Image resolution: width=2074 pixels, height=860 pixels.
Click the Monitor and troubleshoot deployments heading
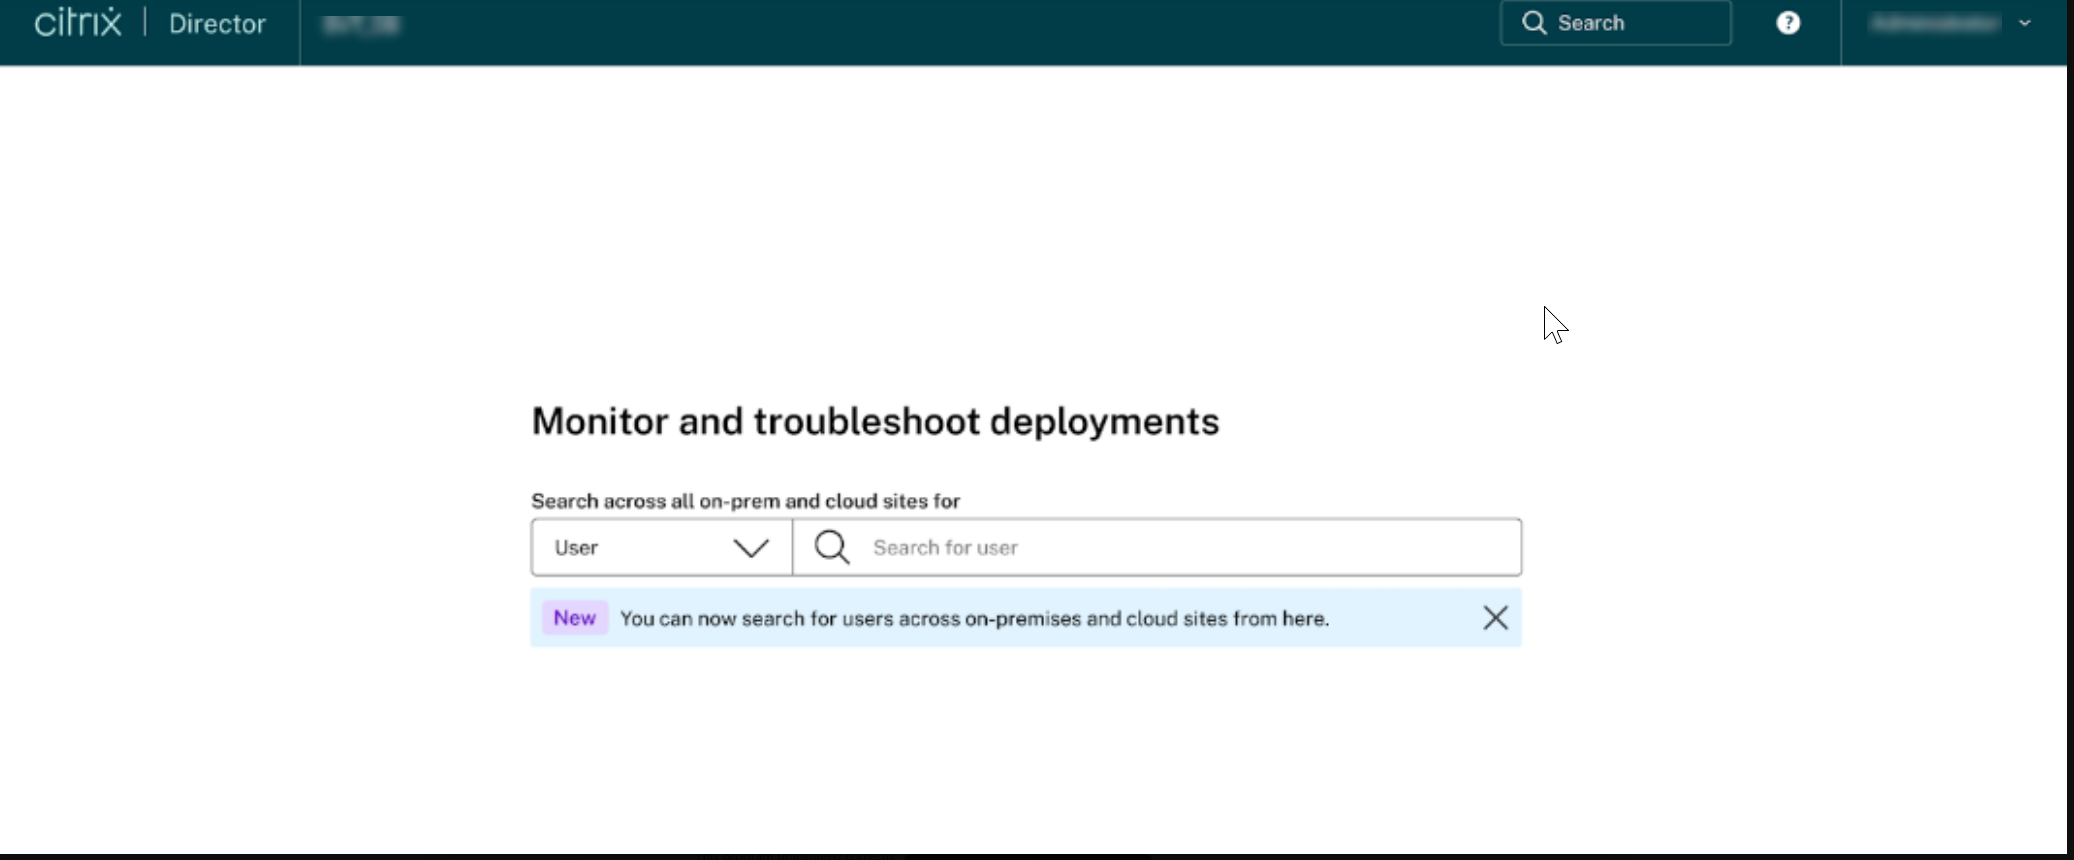point(875,422)
